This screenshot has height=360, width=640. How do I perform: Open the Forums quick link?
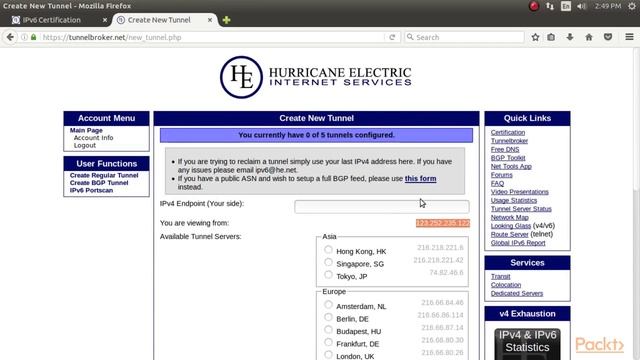click(502, 175)
